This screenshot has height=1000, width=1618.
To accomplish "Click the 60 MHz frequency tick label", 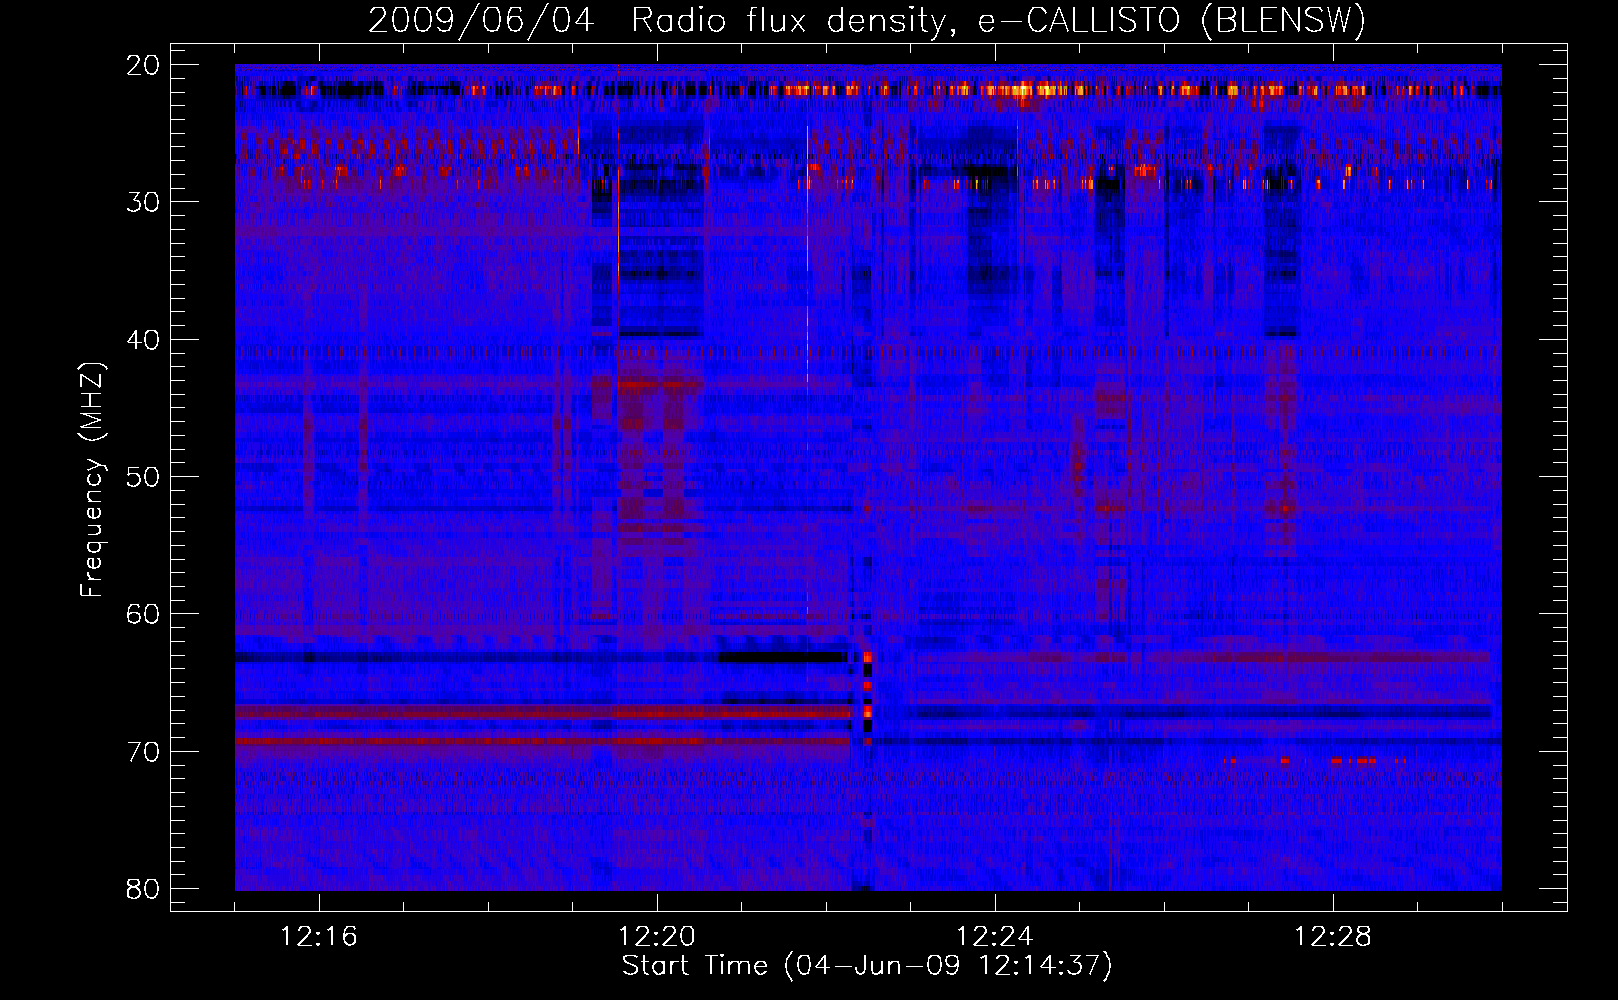I will pos(143,614).
